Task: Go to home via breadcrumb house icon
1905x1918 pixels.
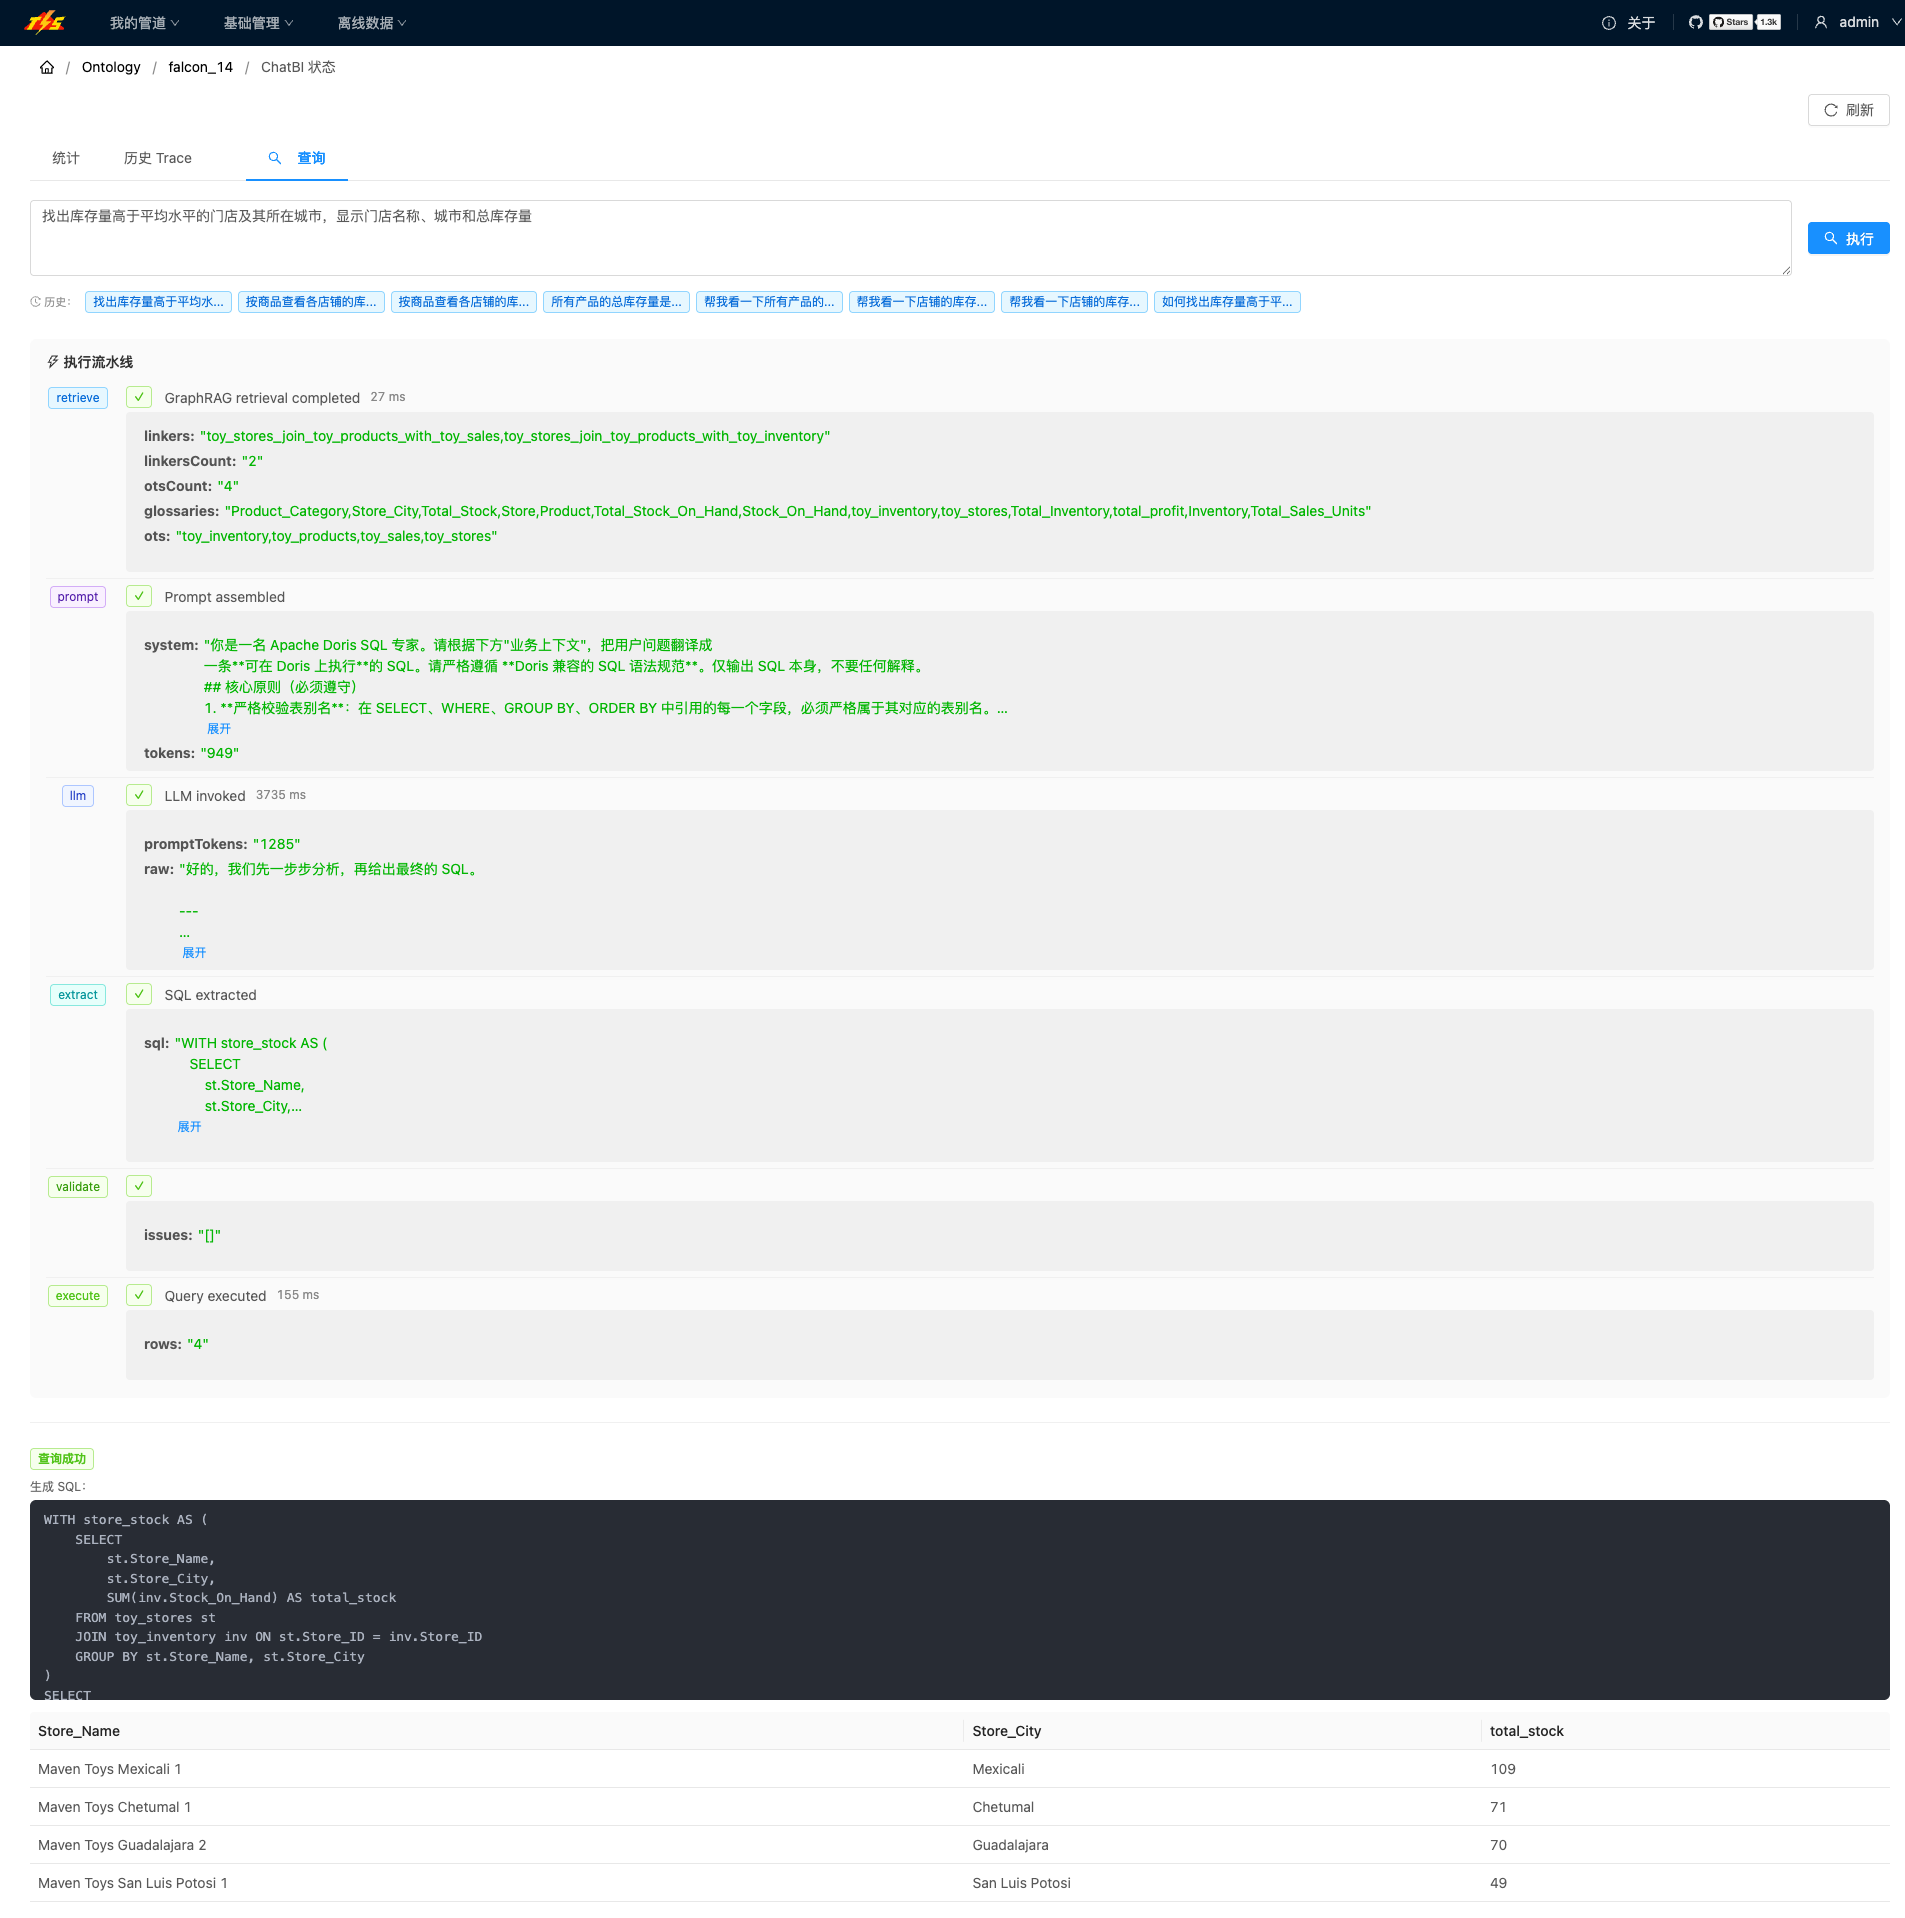Action: 47,67
